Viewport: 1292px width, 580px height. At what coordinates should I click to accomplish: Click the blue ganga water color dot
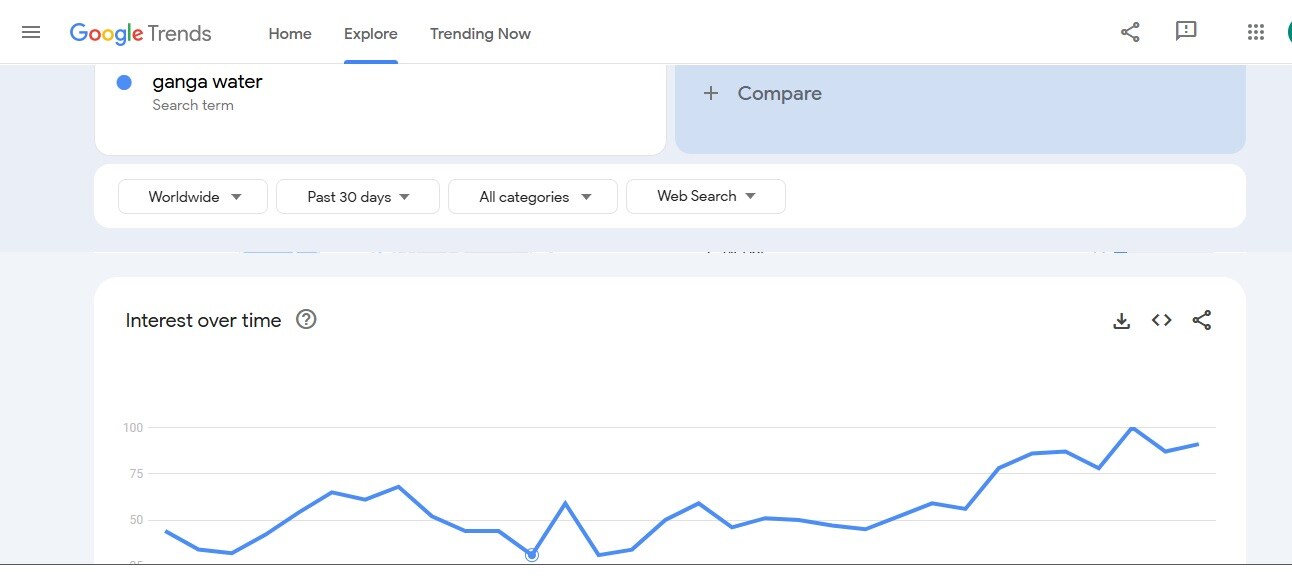click(x=124, y=83)
